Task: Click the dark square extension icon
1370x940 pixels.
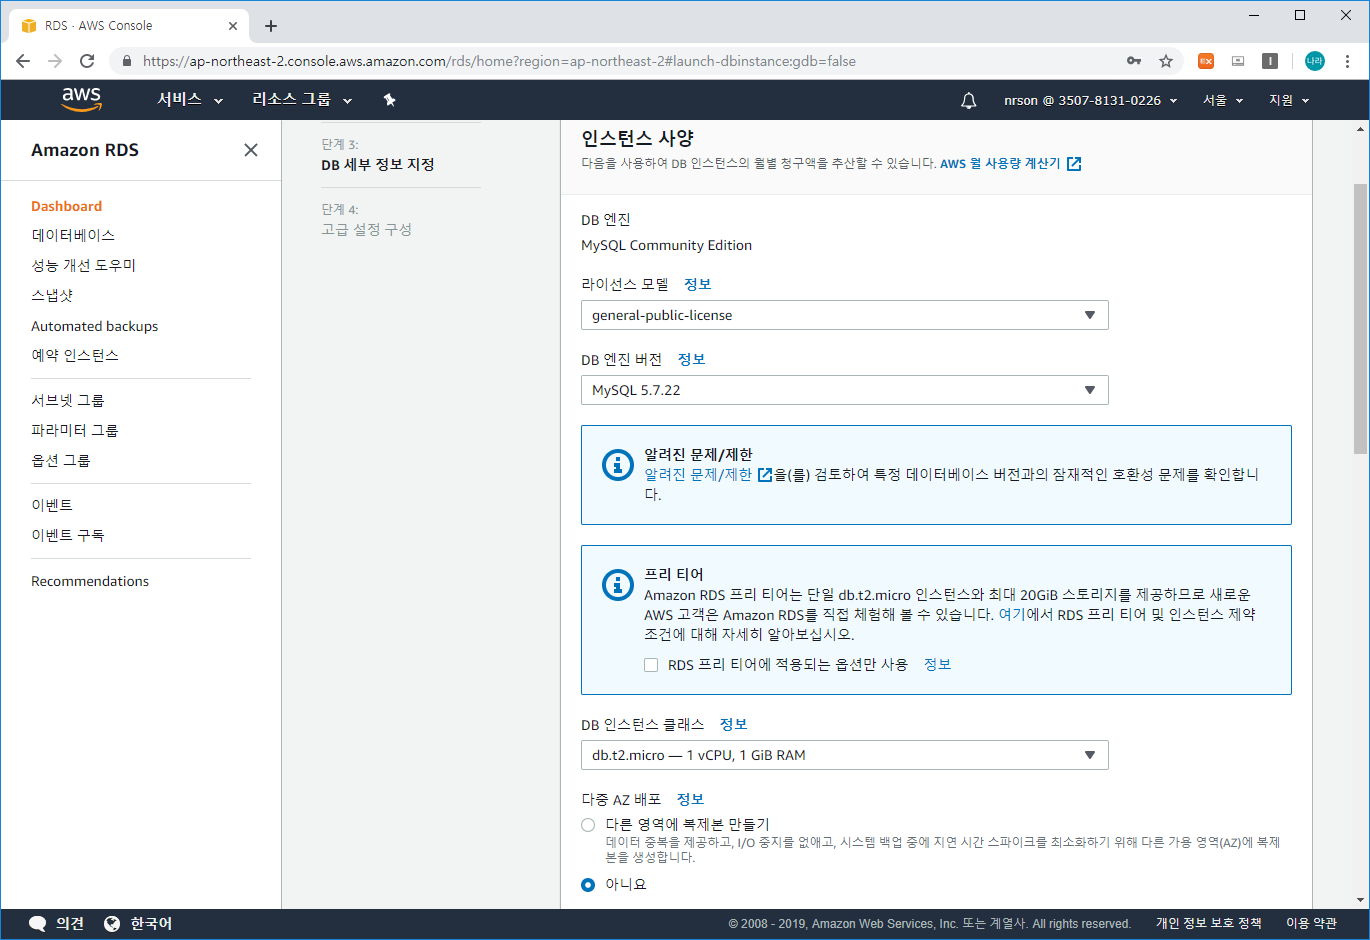Action: pos(1270,61)
